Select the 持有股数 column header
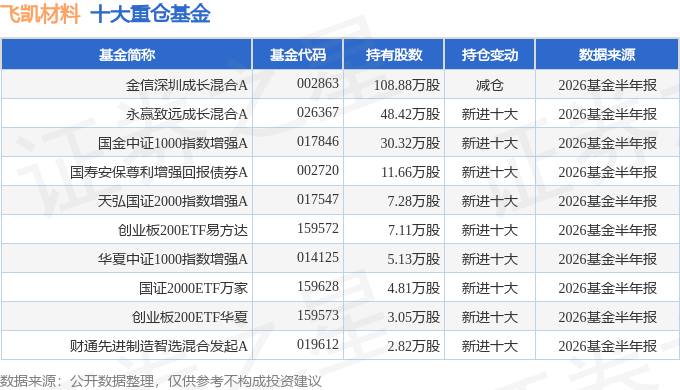 (x=394, y=55)
